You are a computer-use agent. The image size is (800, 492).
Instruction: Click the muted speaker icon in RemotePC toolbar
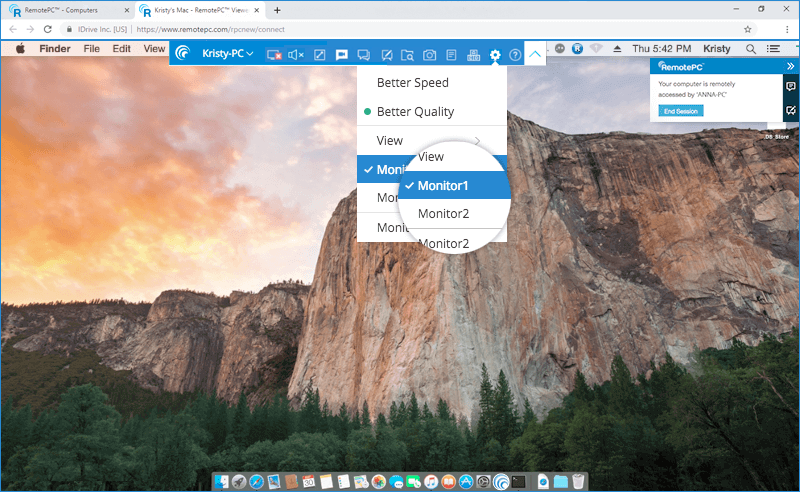click(295, 54)
